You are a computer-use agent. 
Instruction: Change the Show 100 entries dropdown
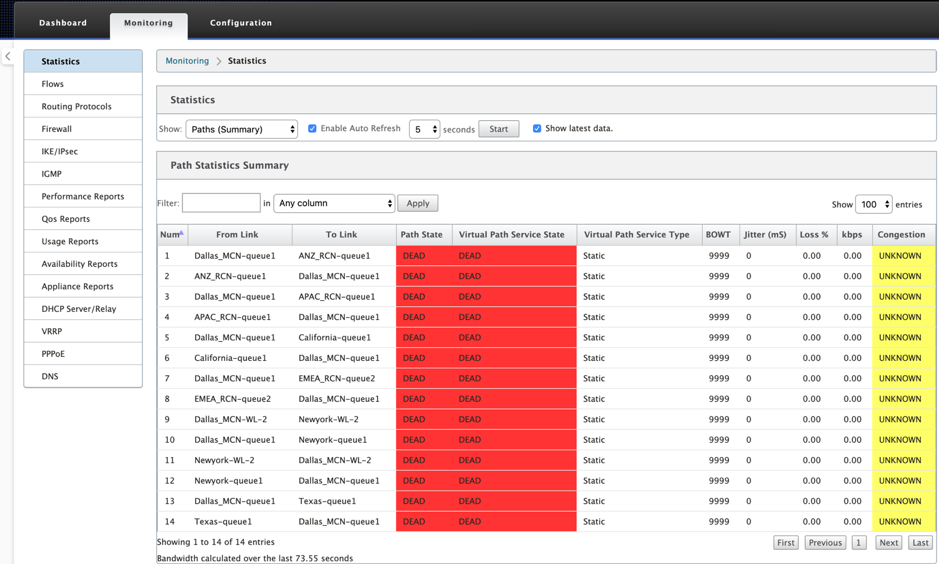coord(874,205)
